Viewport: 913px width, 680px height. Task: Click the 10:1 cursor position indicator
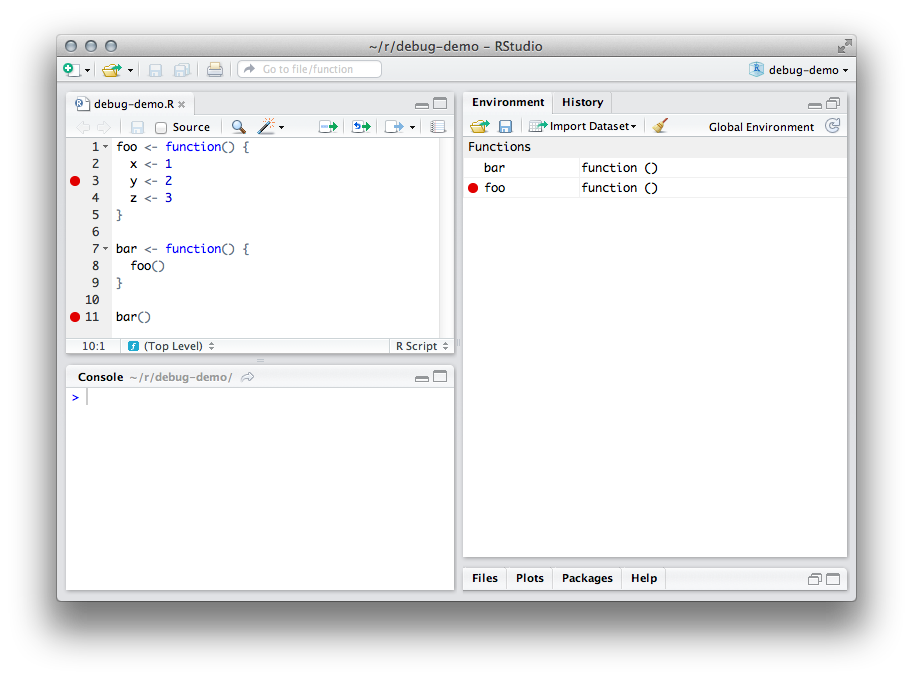pos(93,346)
